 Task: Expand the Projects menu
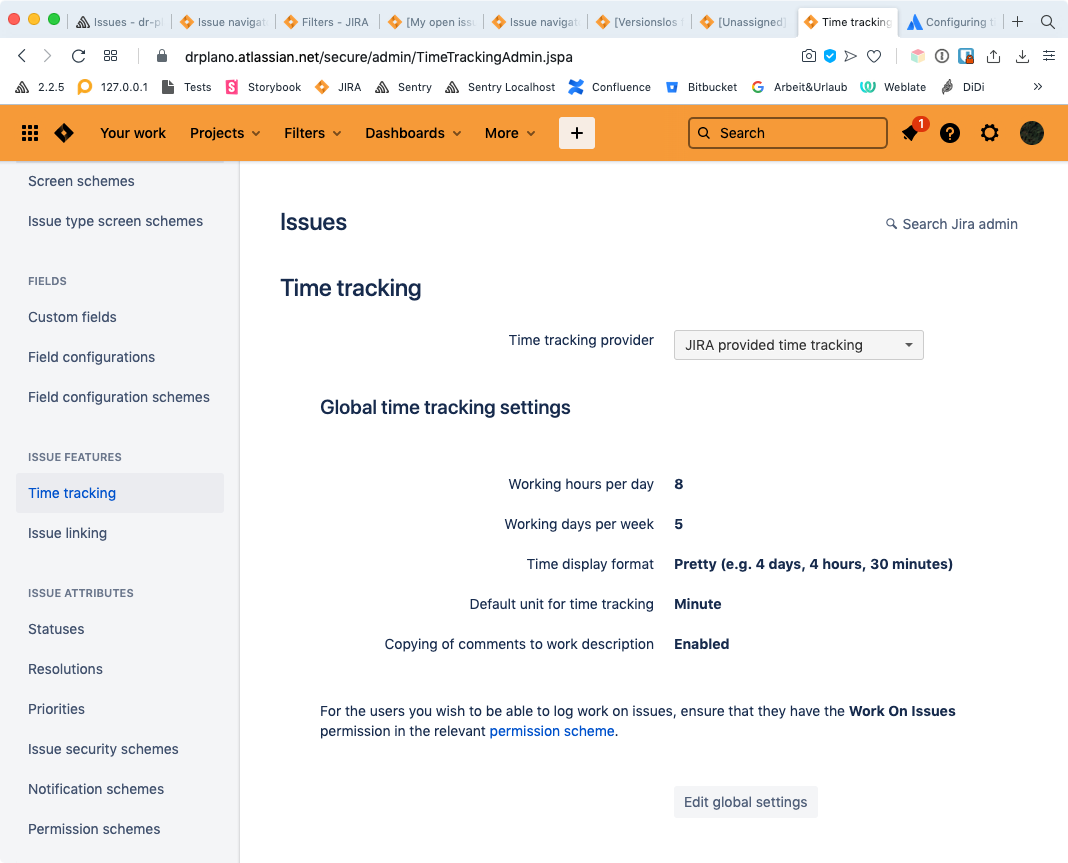(225, 133)
